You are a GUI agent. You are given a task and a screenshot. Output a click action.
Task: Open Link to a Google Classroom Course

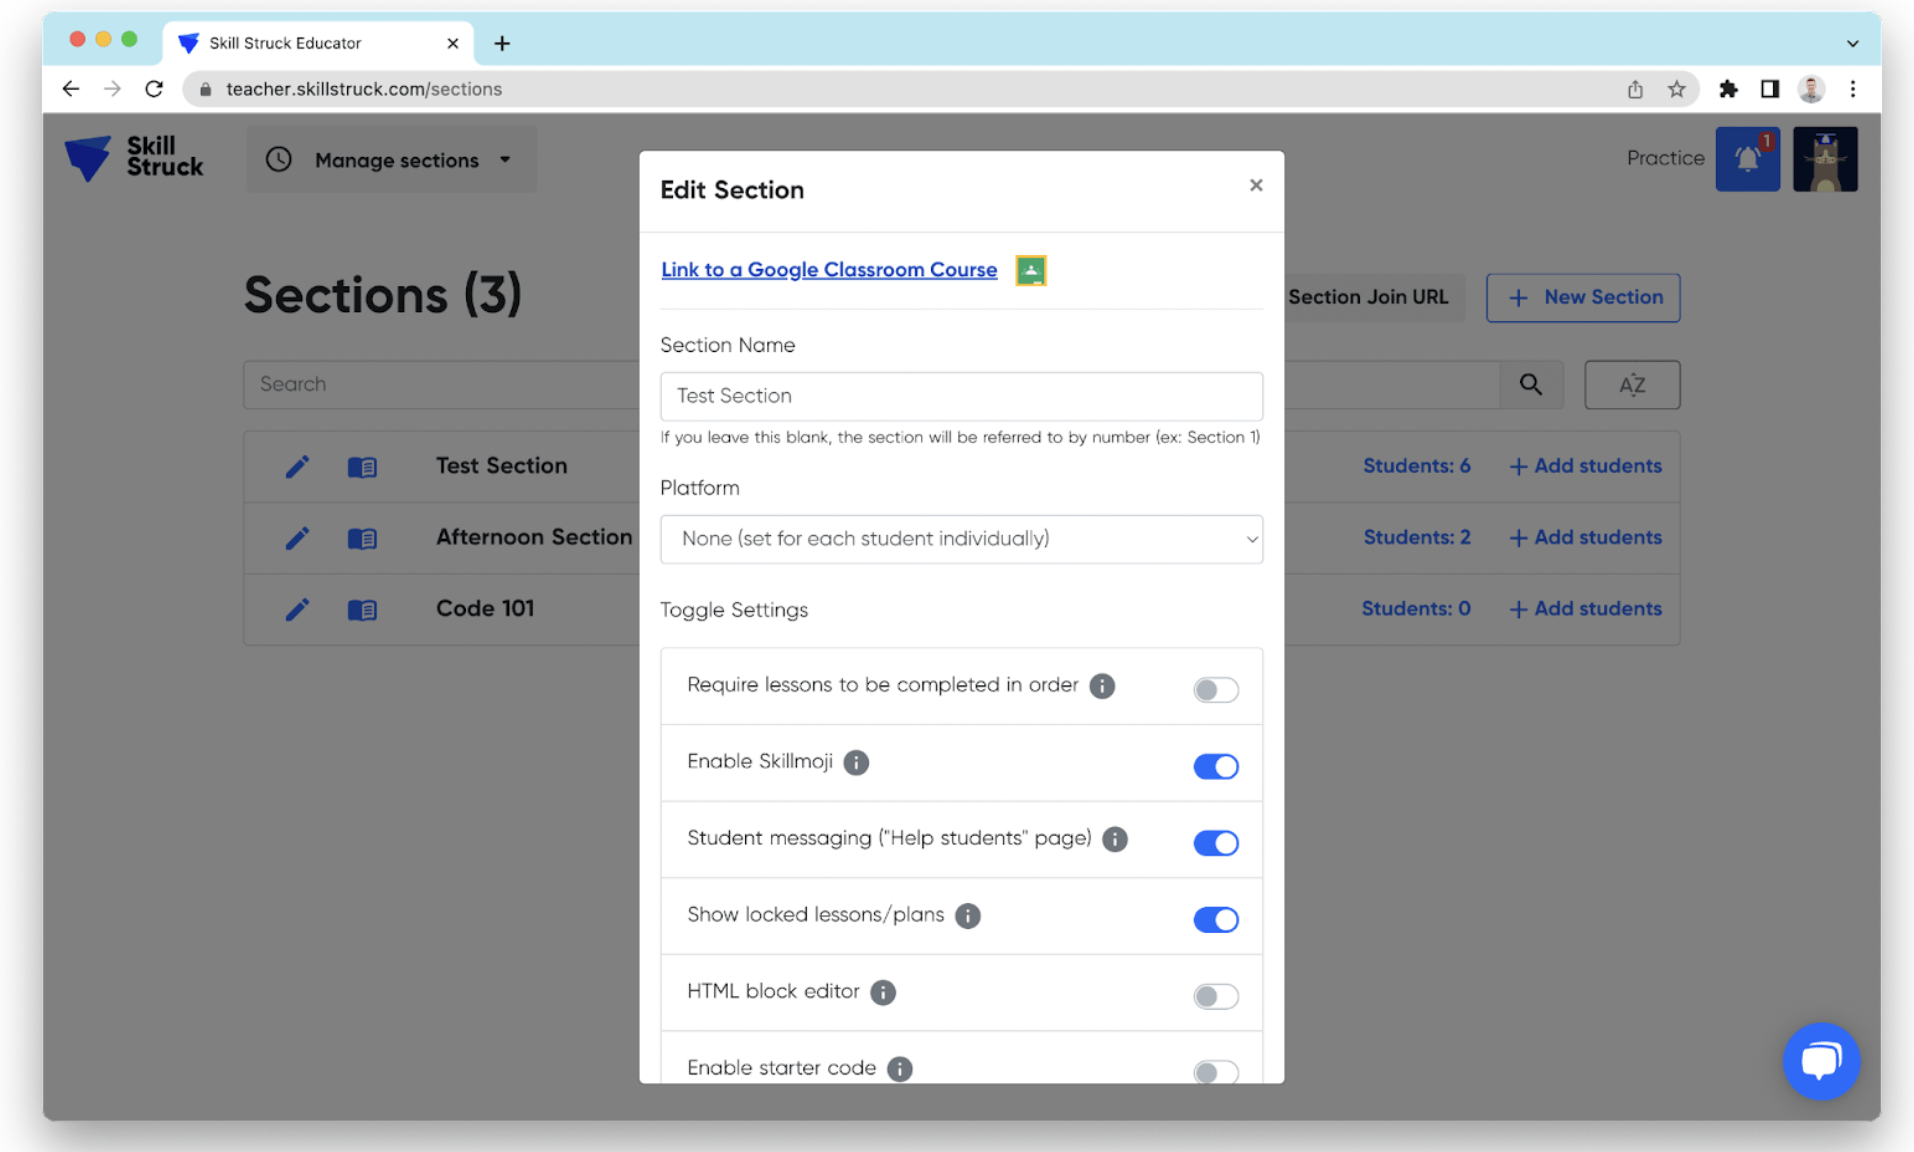[x=828, y=270]
